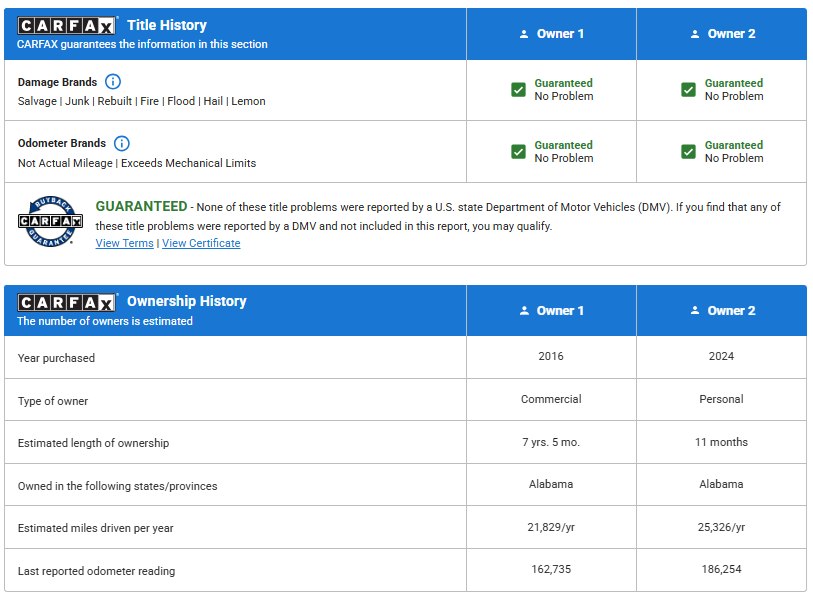Click Owner 1 year purchased value 2016
The height and width of the screenshot is (600, 813).
coord(551,356)
